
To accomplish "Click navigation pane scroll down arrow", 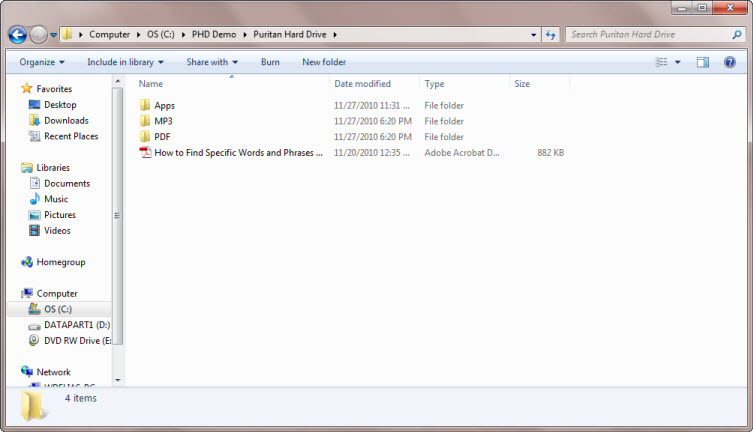I will coord(118,380).
